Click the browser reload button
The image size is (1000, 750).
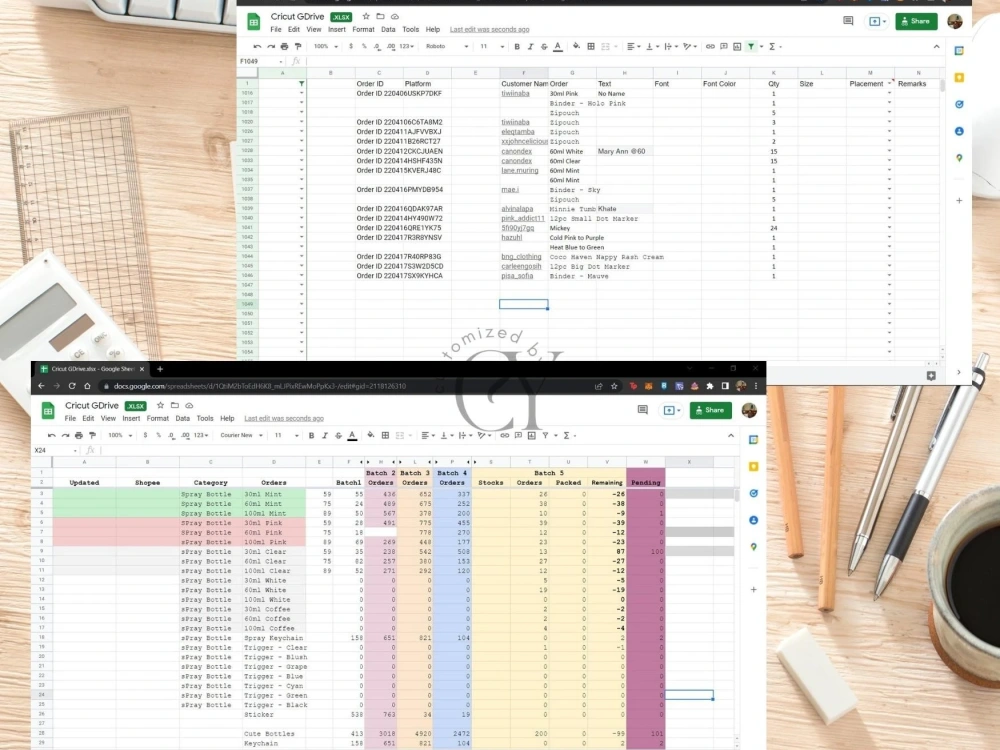coord(72,386)
